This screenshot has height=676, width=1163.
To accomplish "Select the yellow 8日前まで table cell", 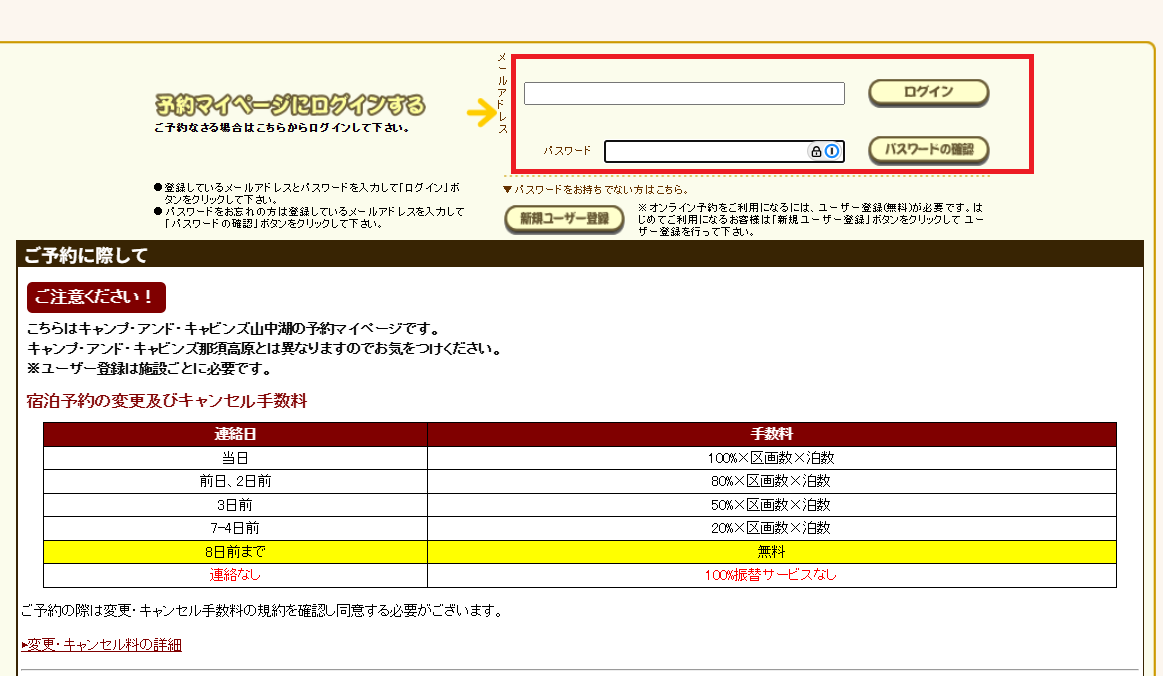I will pyautogui.click(x=235, y=552).
